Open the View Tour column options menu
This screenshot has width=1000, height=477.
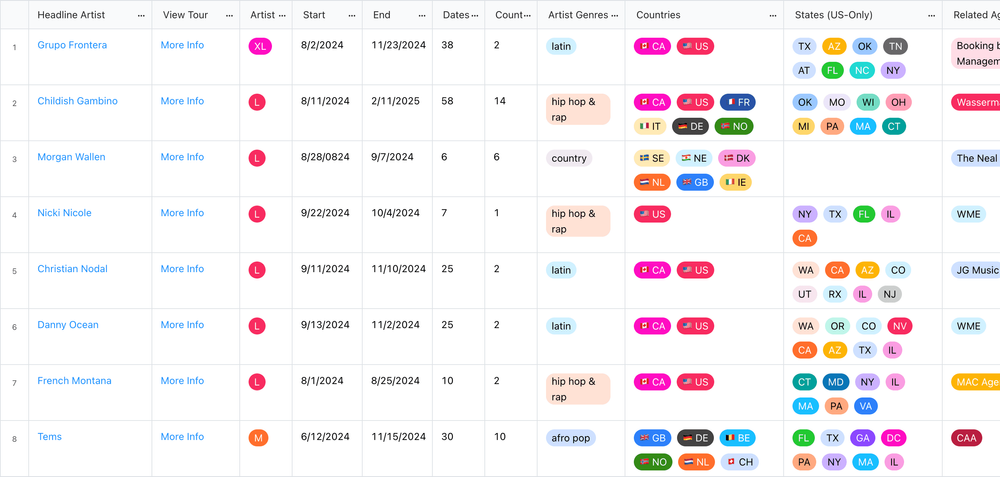230,15
